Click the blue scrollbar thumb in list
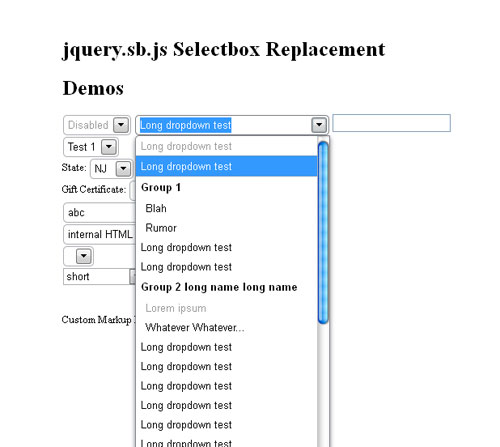Image resolution: width=500 pixels, height=447 pixels. (x=323, y=232)
